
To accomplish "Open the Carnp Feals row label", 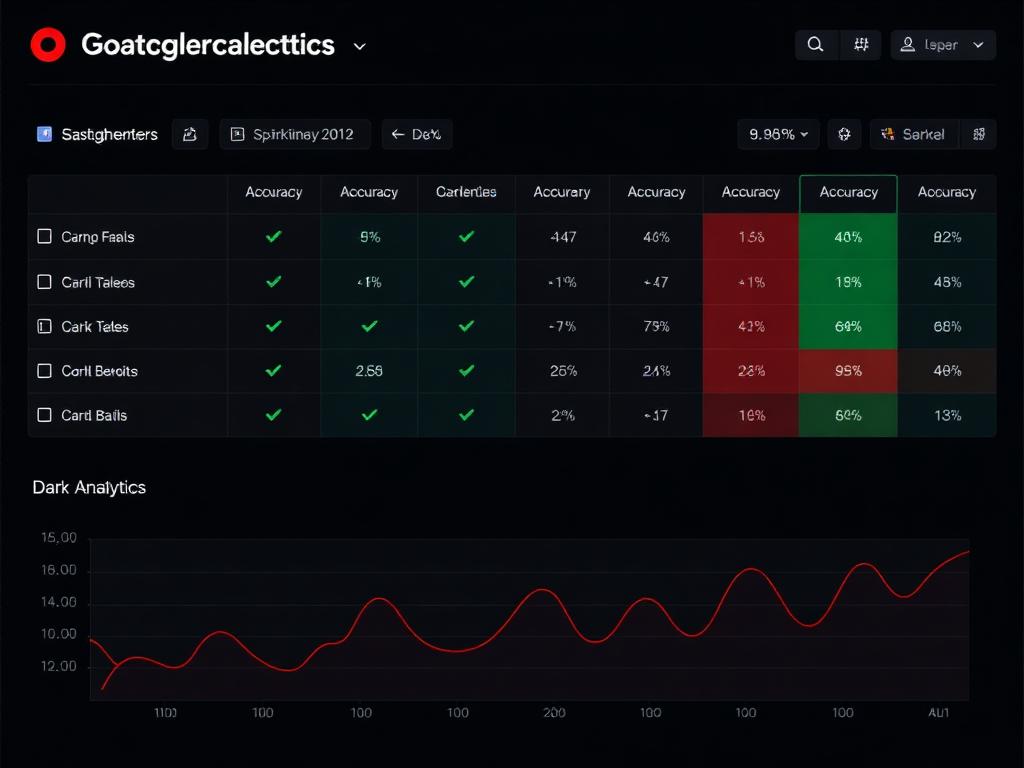I will [98, 237].
